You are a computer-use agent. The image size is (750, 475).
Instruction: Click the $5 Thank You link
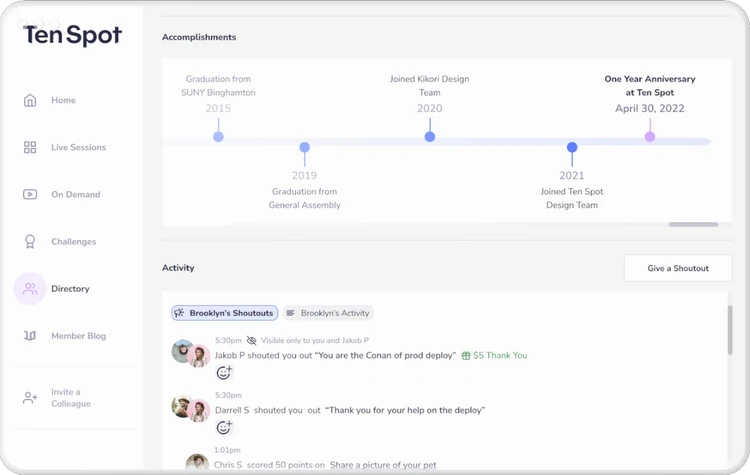[x=500, y=355]
